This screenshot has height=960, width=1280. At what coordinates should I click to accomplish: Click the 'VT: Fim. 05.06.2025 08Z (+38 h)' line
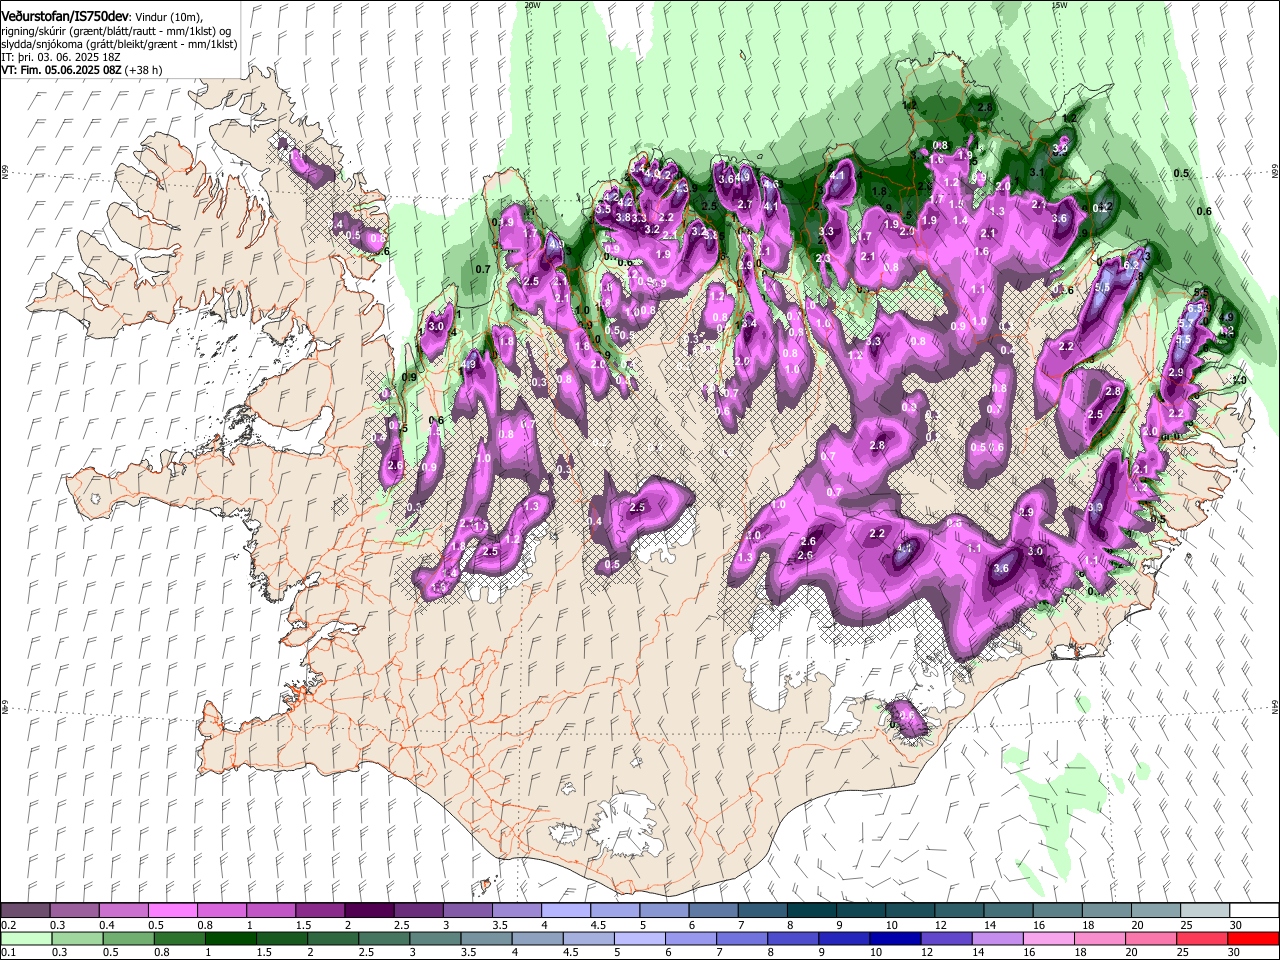[x=82, y=70]
